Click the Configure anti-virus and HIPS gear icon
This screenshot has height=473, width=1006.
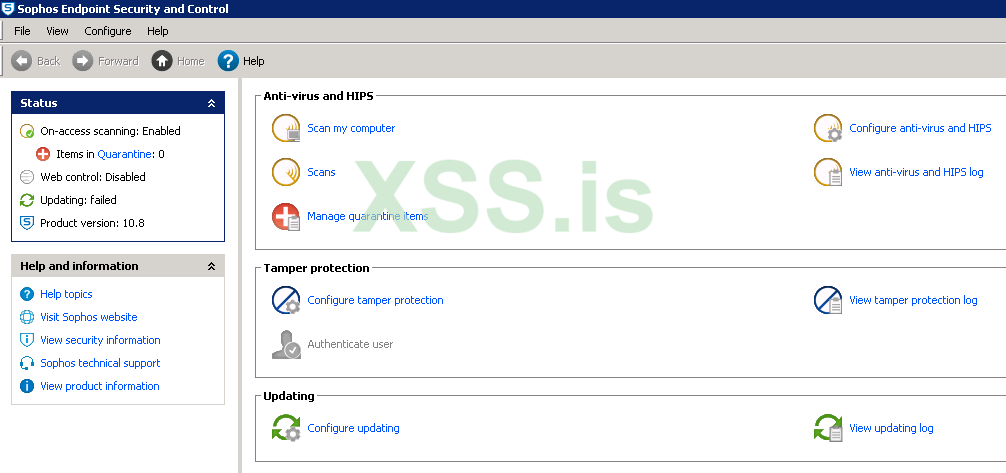coord(828,128)
